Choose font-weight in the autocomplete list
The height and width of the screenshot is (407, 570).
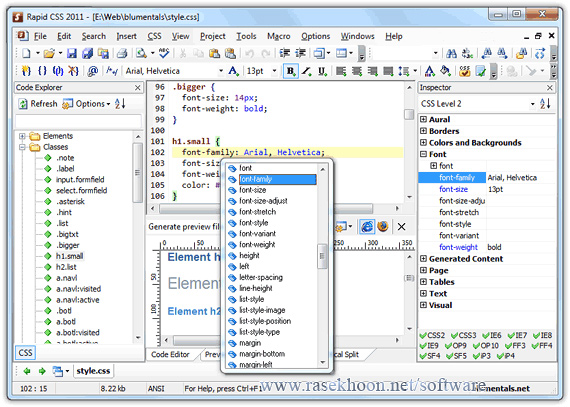(x=257, y=245)
